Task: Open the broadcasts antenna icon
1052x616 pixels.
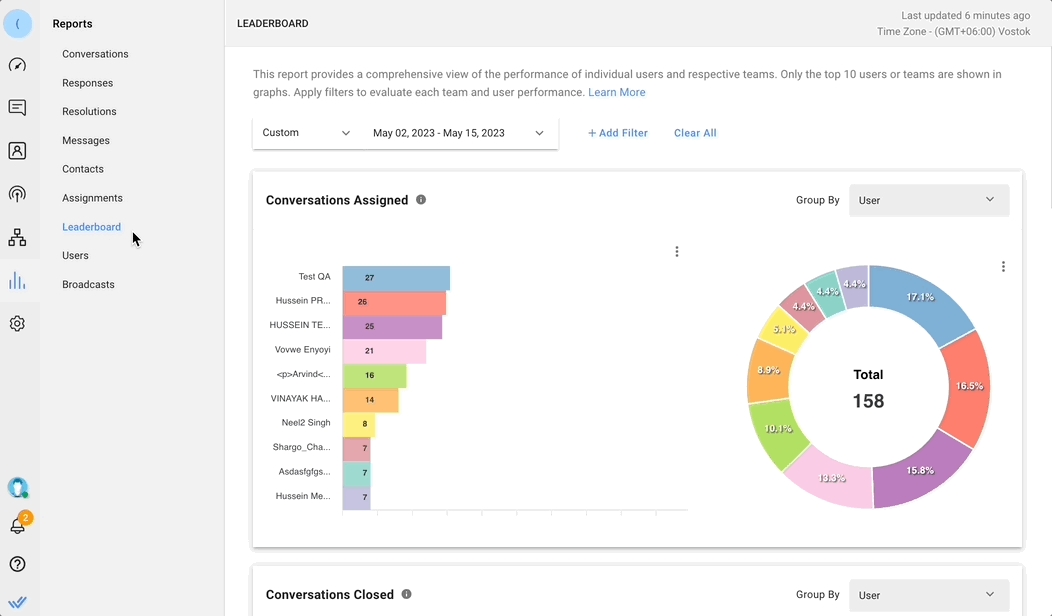Action: [17, 194]
